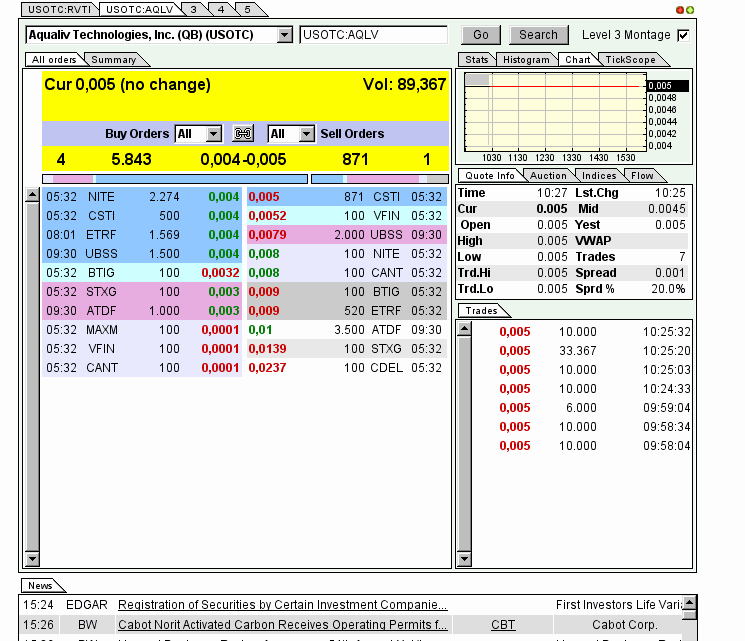Switch to the Summary tab
This screenshot has height=641, width=745.
pyautogui.click(x=114, y=60)
